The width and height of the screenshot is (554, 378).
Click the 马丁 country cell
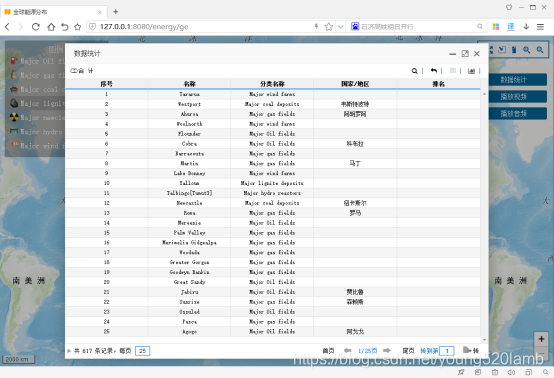coord(355,164)
